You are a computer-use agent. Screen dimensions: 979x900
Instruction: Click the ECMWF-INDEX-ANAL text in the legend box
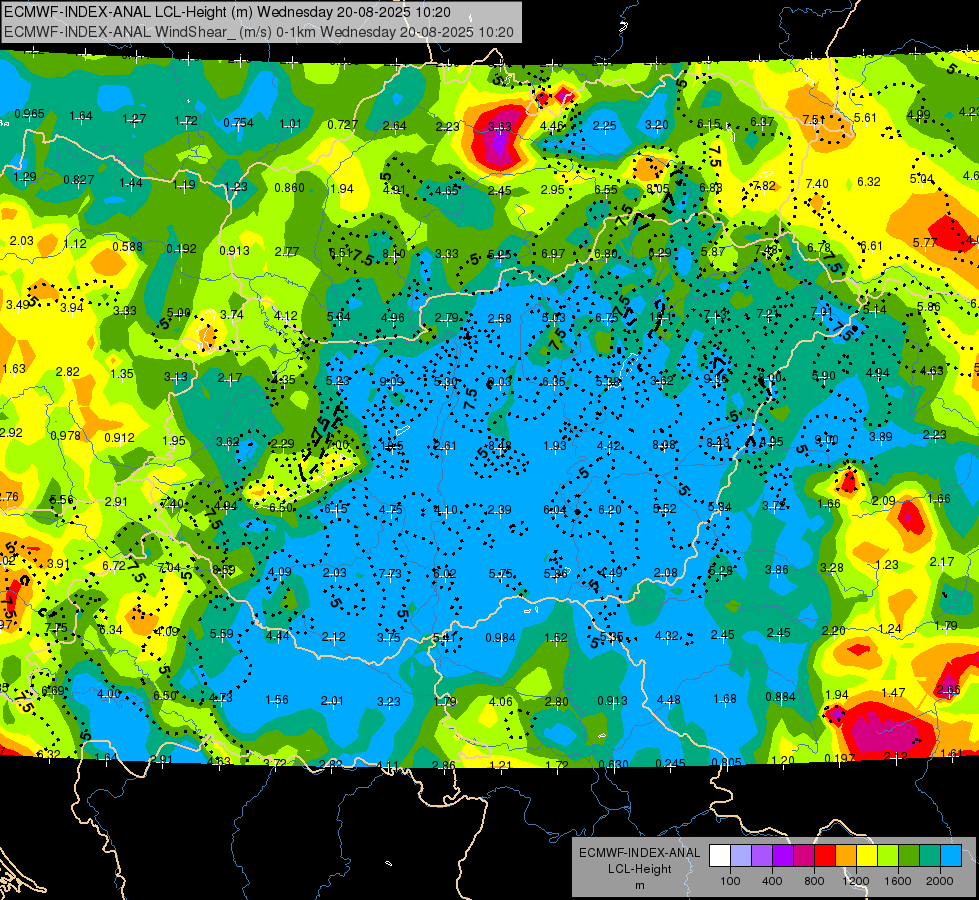coord(639,853)
